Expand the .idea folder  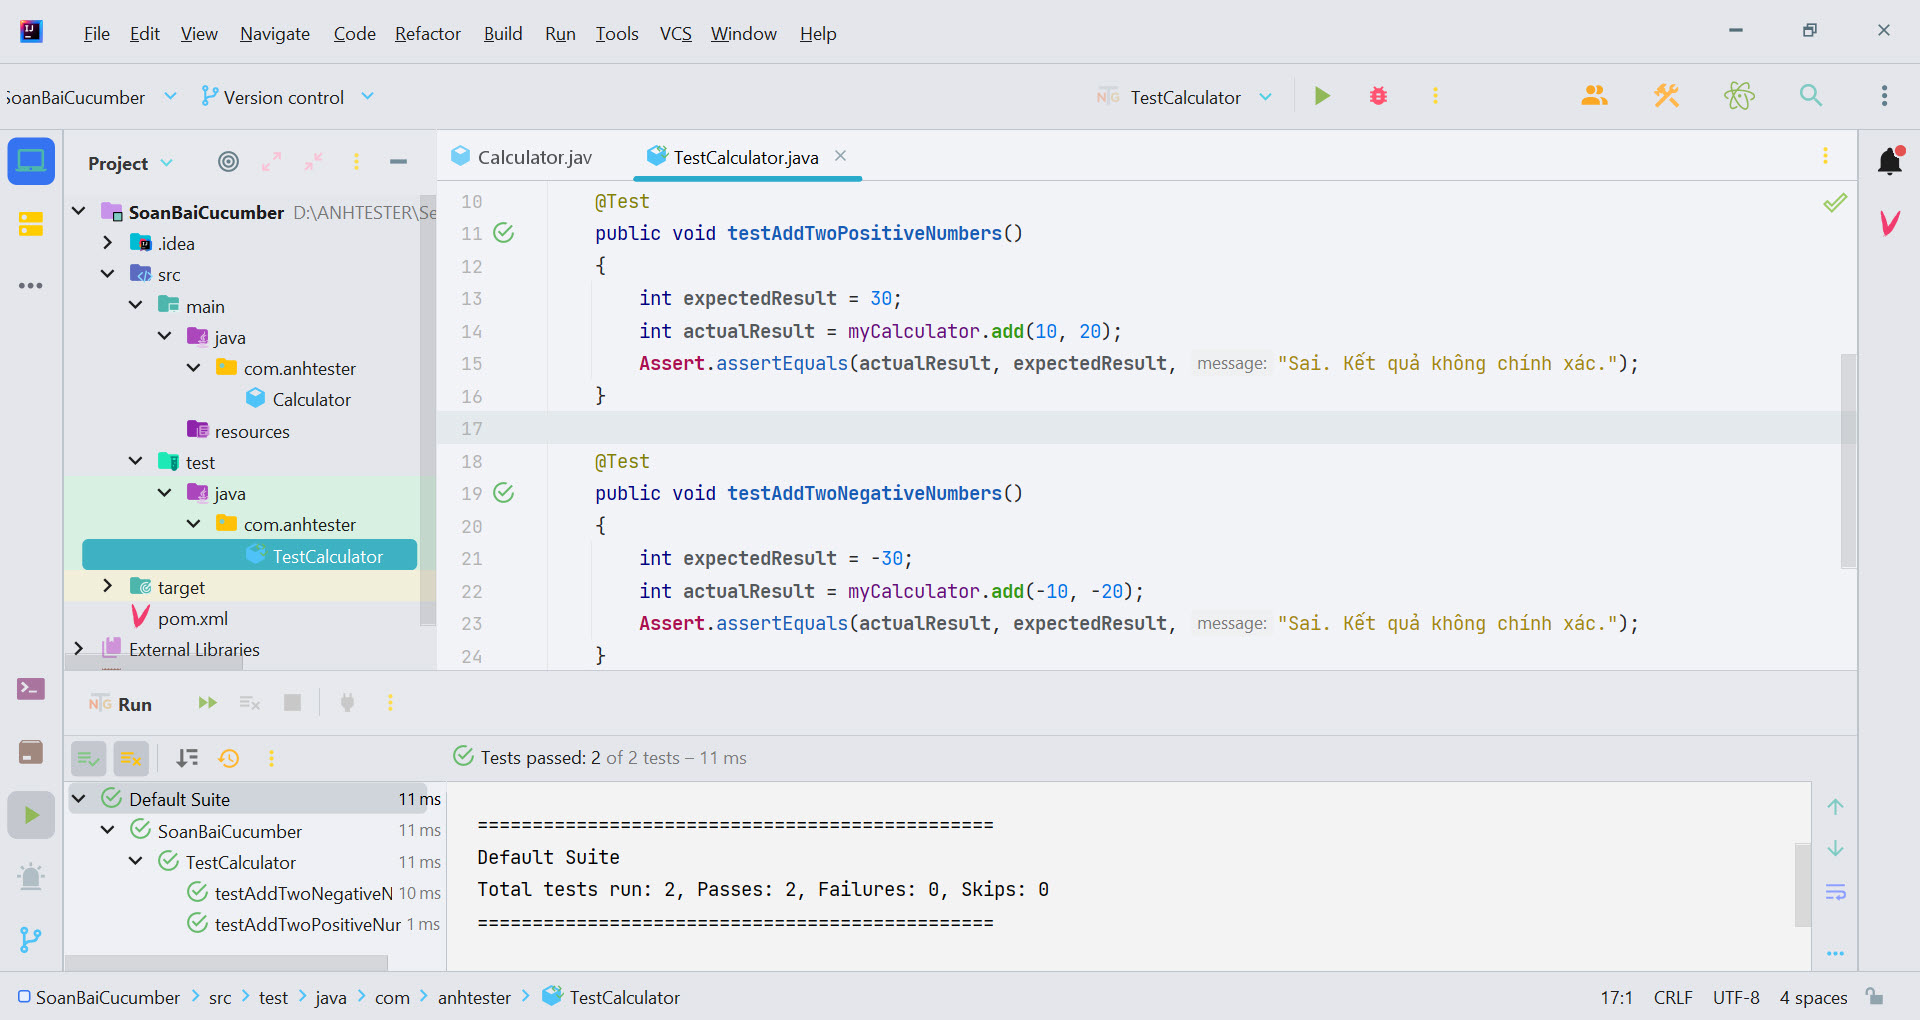tap(107, 243)
